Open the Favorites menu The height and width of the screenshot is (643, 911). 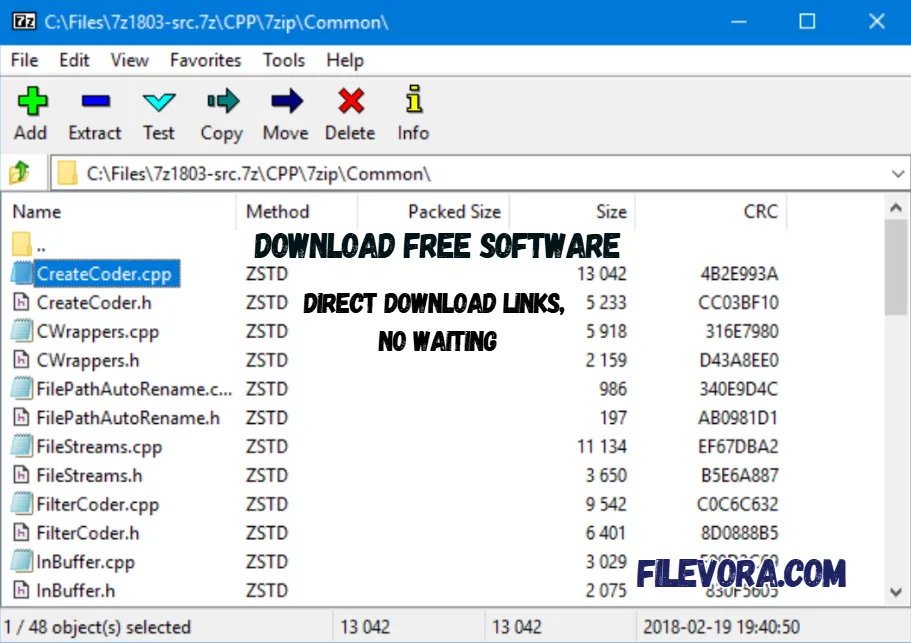pos(205,60)
